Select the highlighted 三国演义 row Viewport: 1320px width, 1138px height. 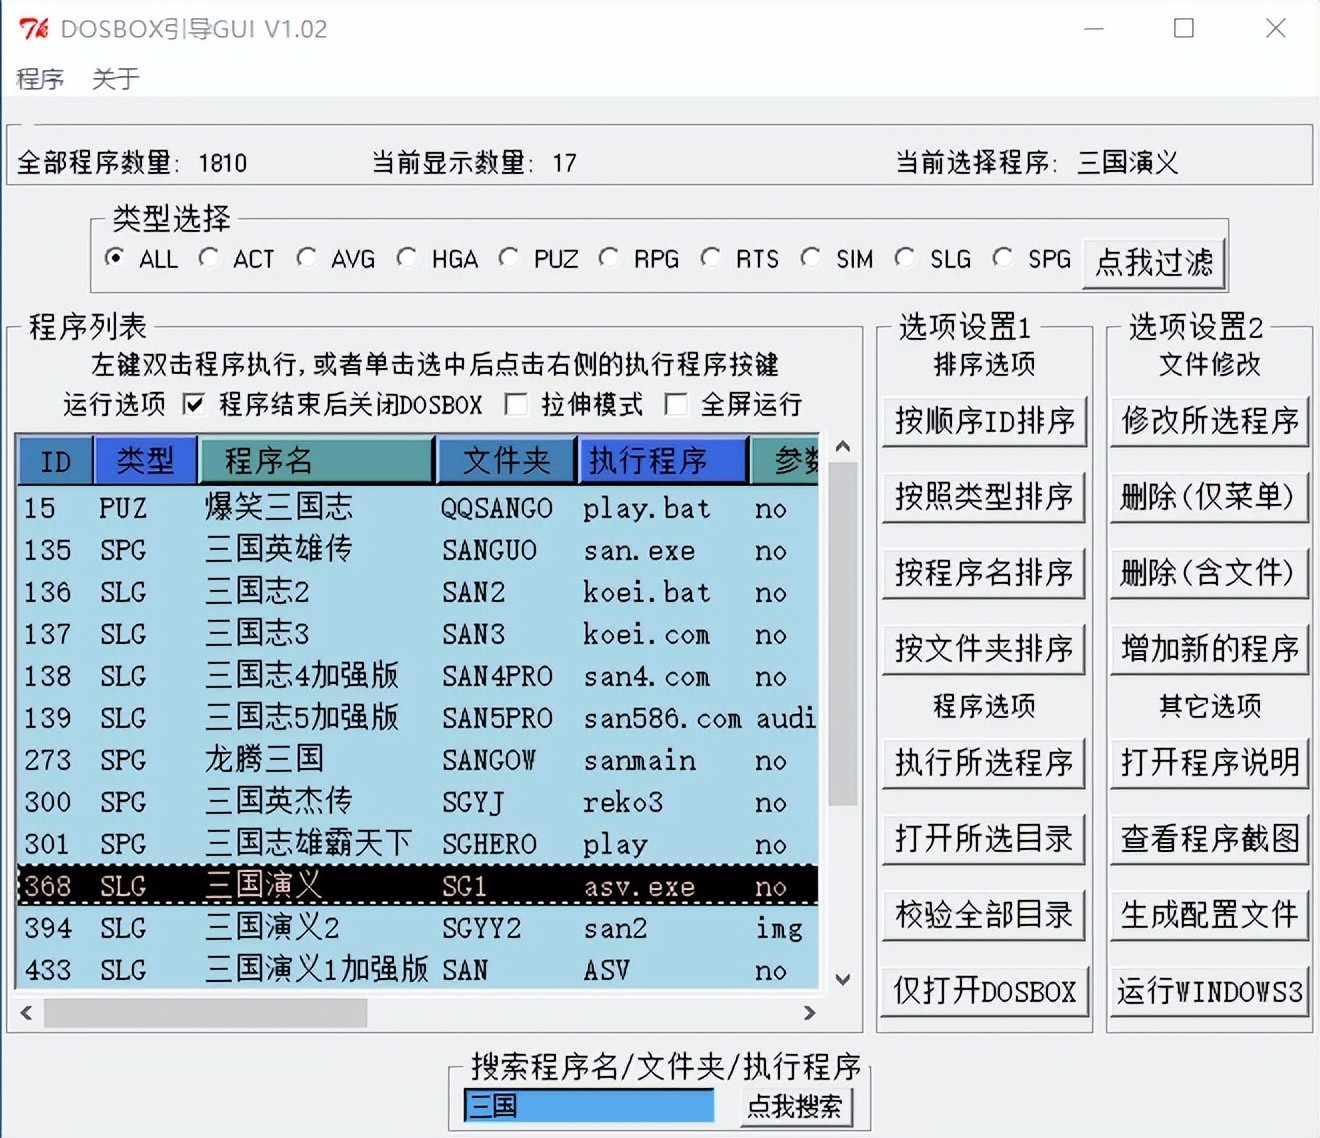(x=418, y=886)
